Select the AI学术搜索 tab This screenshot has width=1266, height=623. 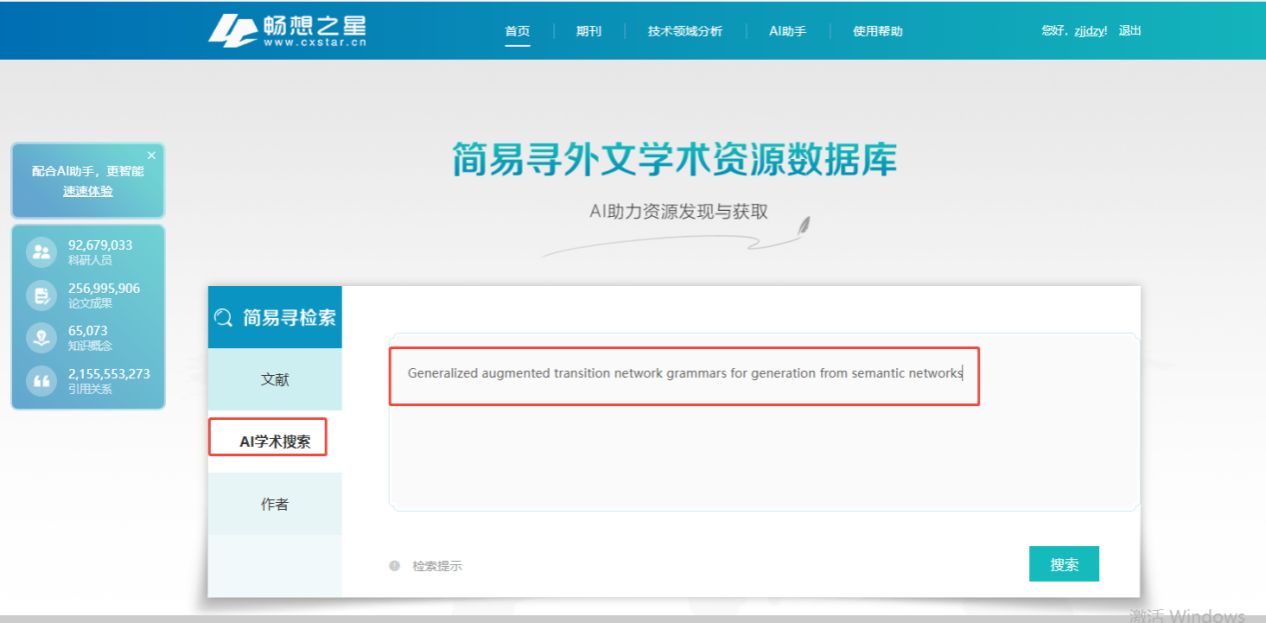coord(275,441)
